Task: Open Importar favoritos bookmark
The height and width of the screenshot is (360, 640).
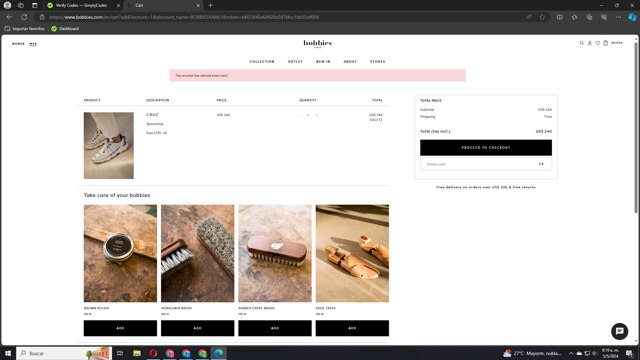Action: [24, 29]
